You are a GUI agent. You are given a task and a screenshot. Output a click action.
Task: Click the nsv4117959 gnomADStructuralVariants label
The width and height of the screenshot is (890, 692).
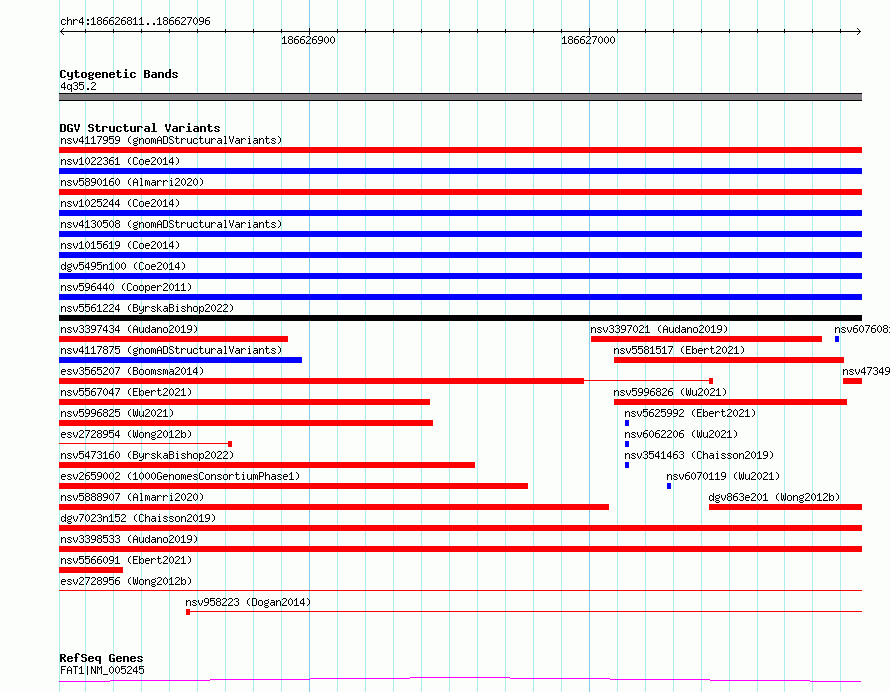pyautogui.click(x=171, y=140)
